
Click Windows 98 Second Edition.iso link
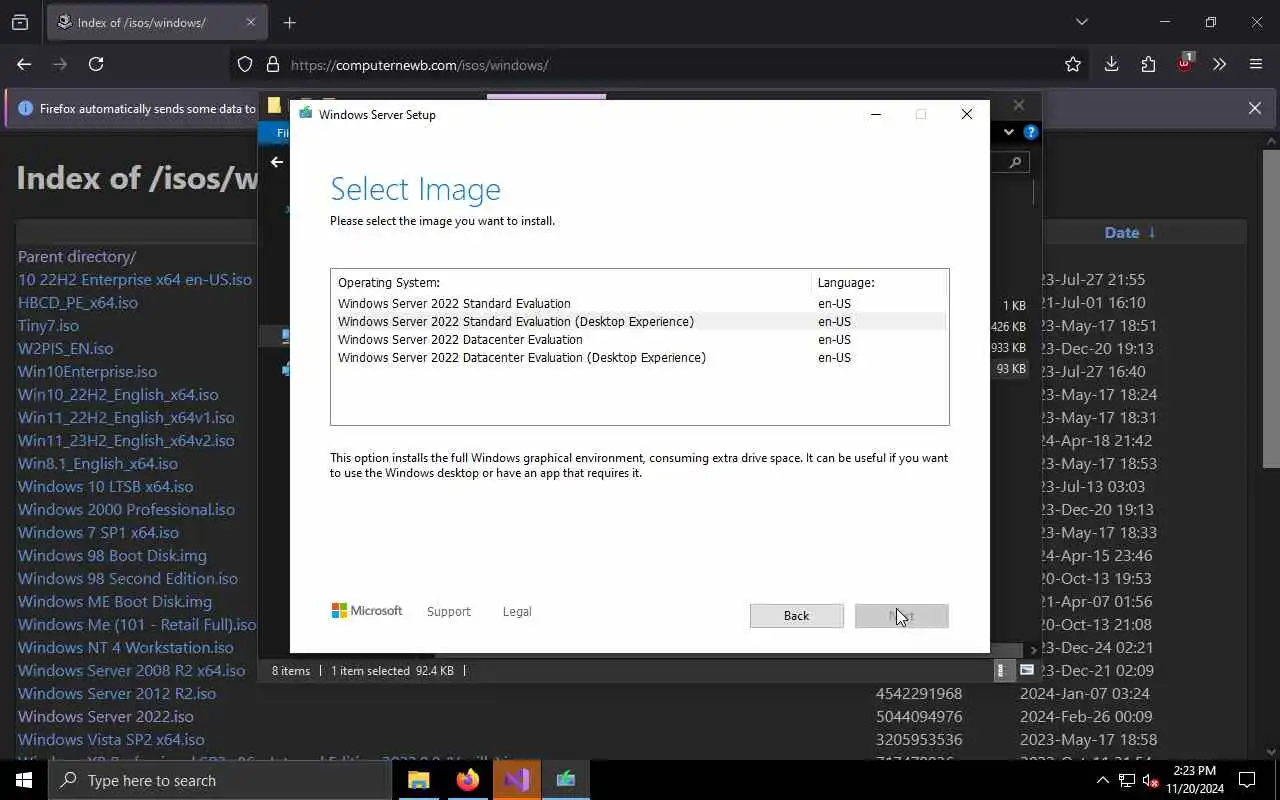128,578
